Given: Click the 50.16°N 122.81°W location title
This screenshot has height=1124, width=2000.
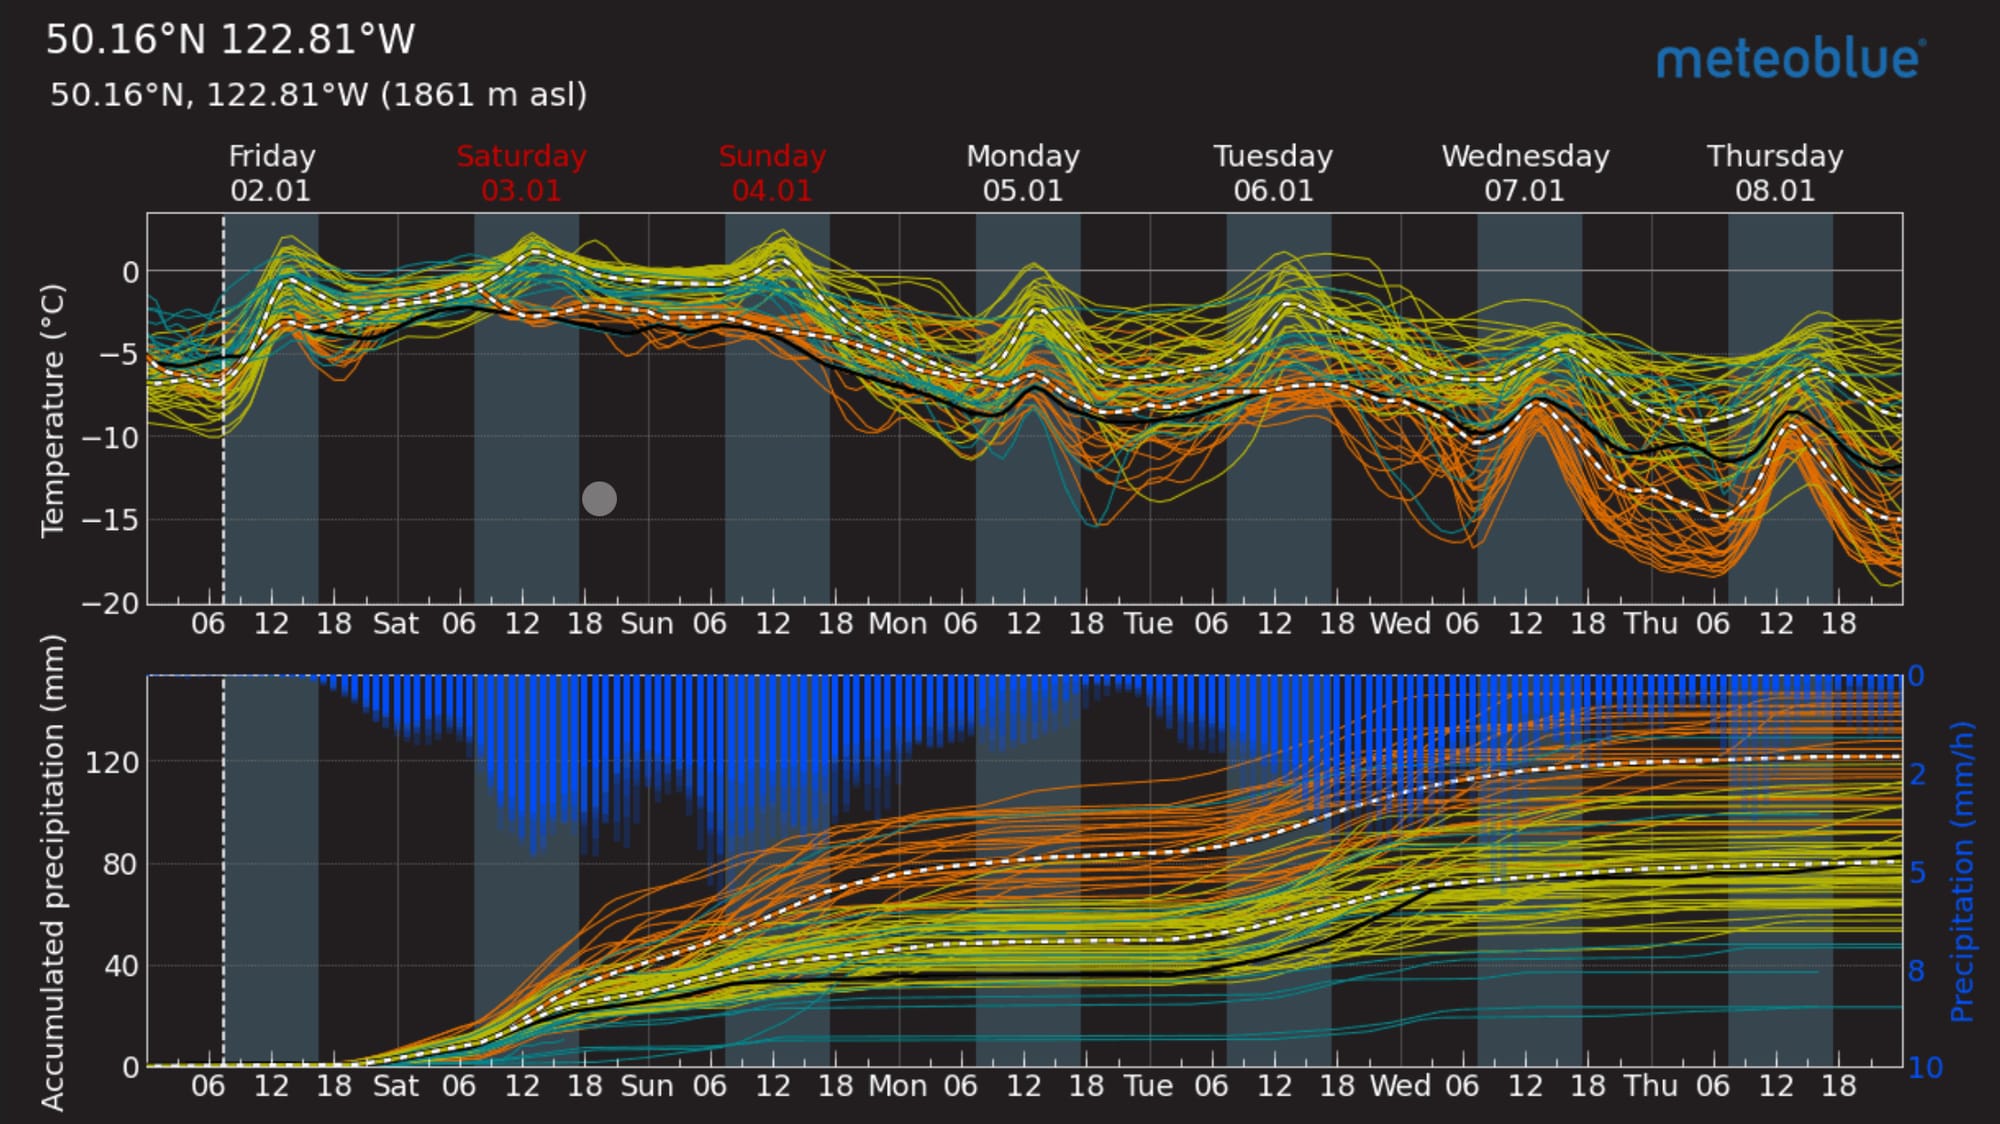Looking at the screenshot, I should pos(230,40).
